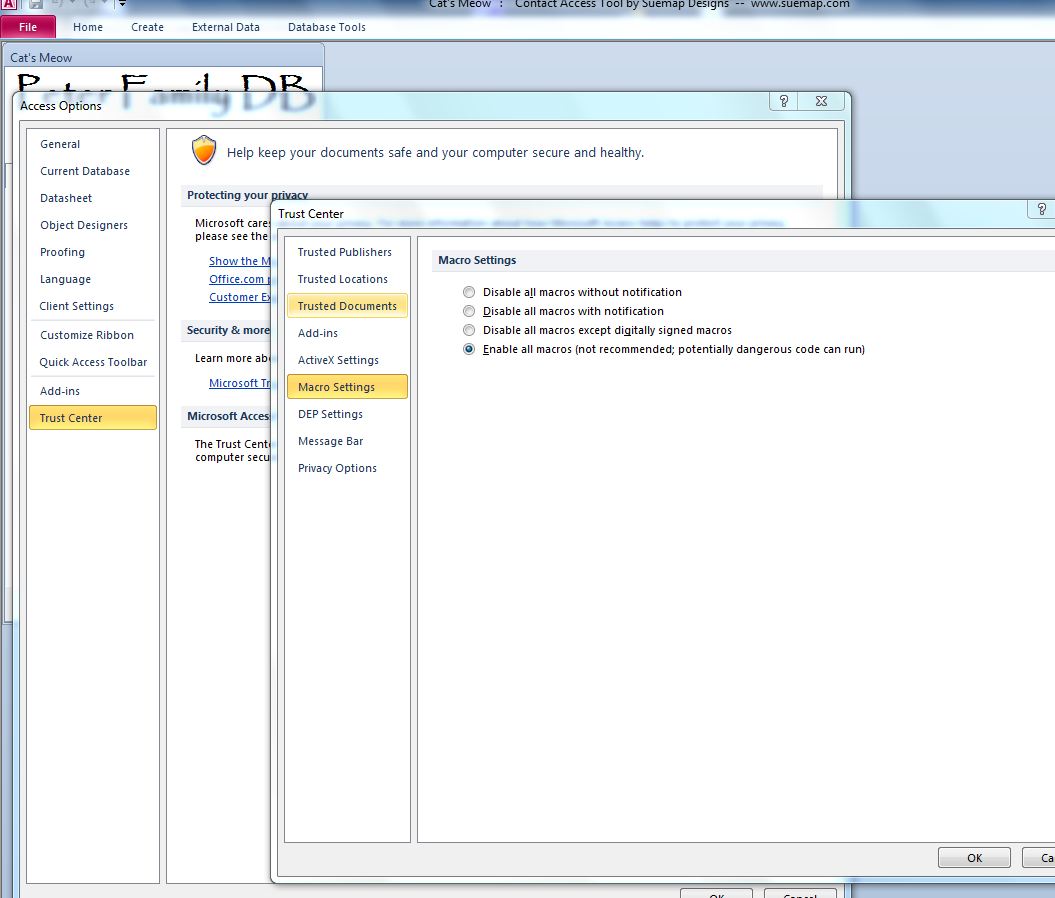The image size is (1055, 898).
Task: Select Trust Center in Access Options list
Action: (x=93, y=418)
